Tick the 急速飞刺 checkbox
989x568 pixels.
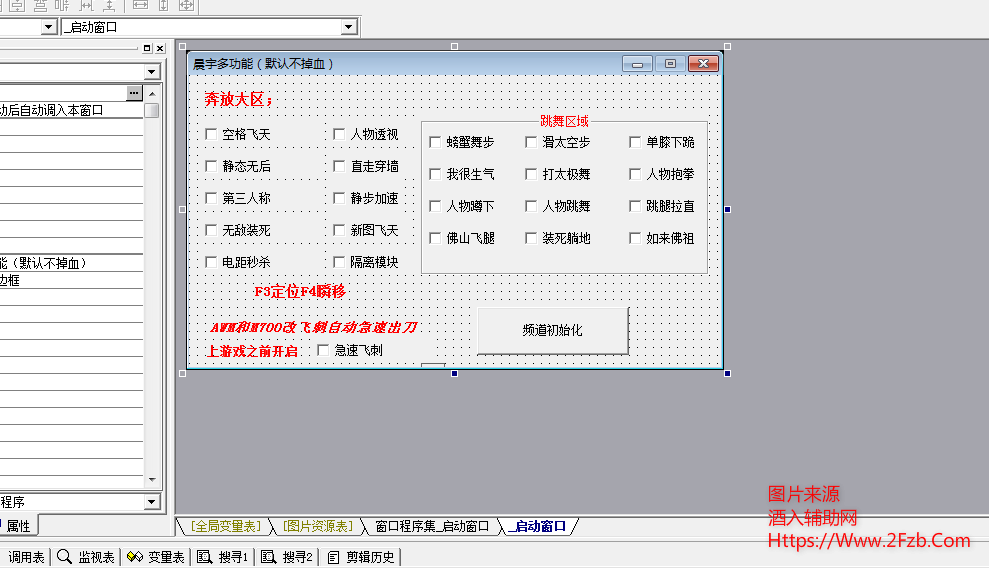[323, 350]
